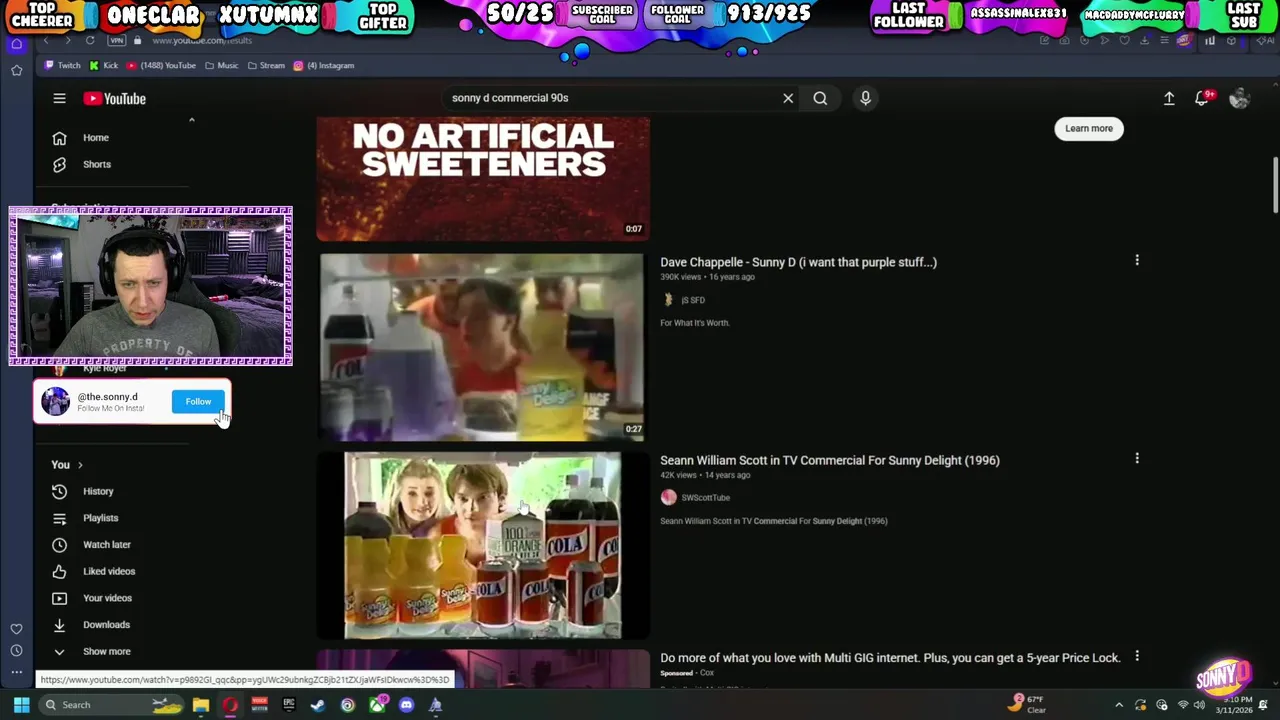Open the volume icon in the system tray

(1199, 705)
